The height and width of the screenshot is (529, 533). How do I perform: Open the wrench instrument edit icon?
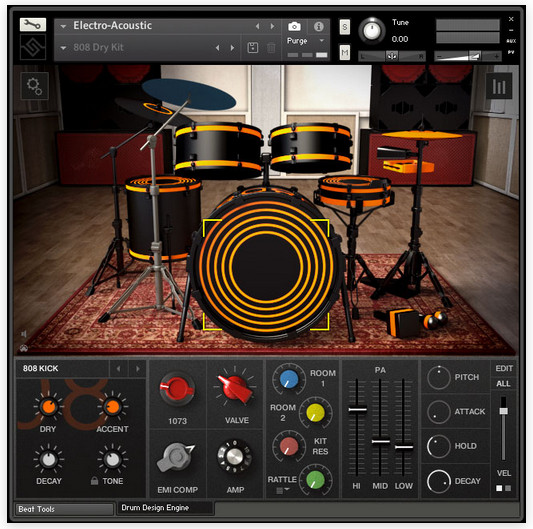point(33,24)
